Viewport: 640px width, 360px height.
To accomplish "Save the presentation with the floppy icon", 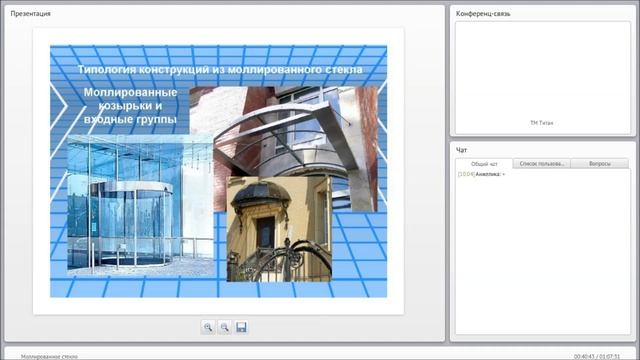I will coord(241,327).
